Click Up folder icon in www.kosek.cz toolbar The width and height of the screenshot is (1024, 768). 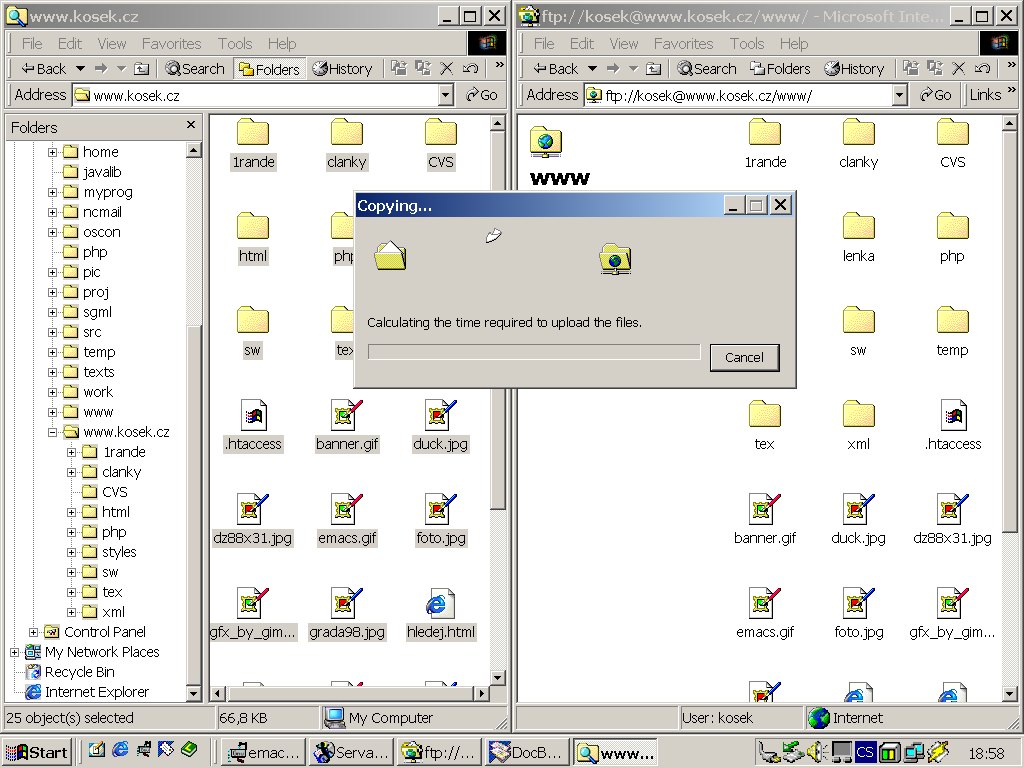click(x=142, y=69)
